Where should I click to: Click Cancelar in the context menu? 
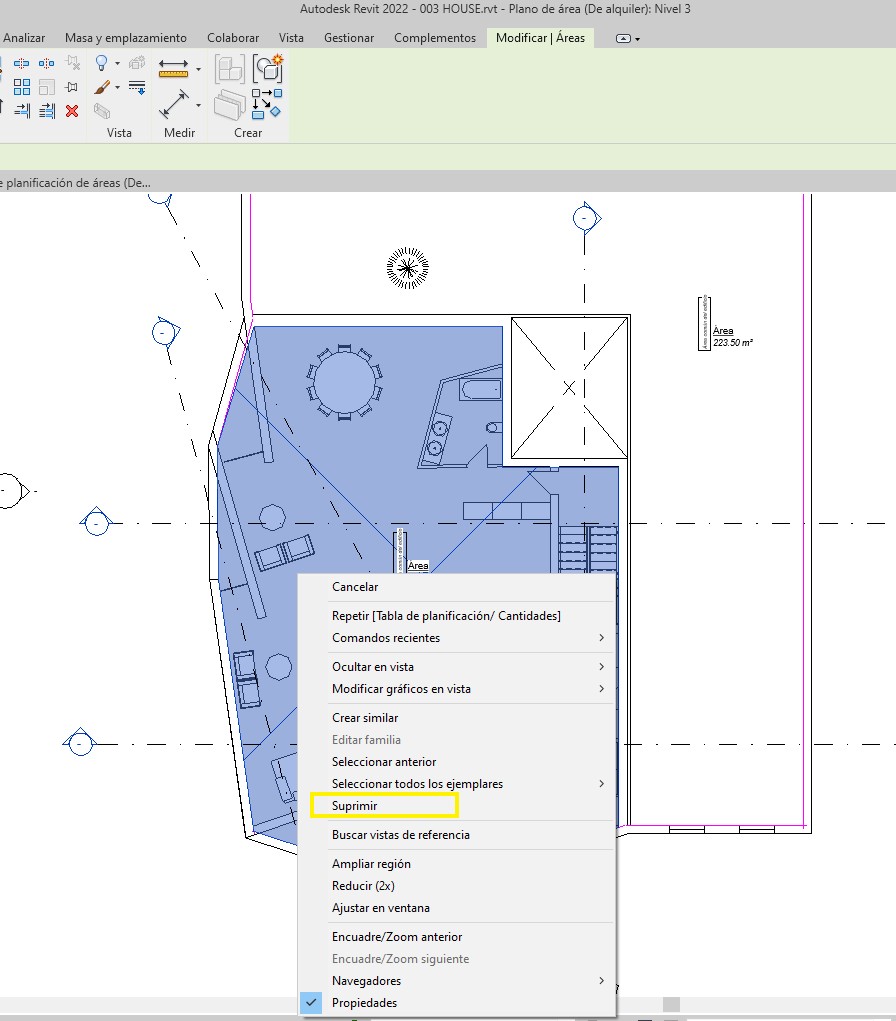pyautogui.click(x=355, y=587)
